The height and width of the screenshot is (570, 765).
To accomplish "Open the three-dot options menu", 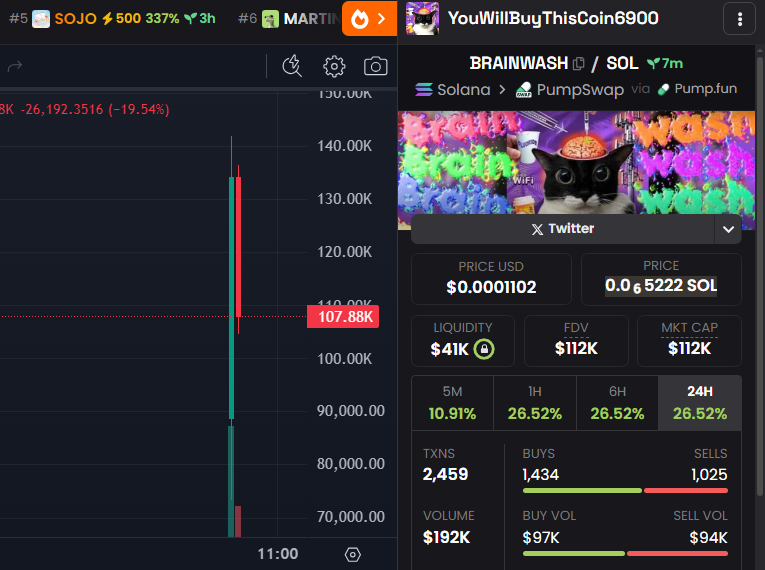I will point(740,19).
